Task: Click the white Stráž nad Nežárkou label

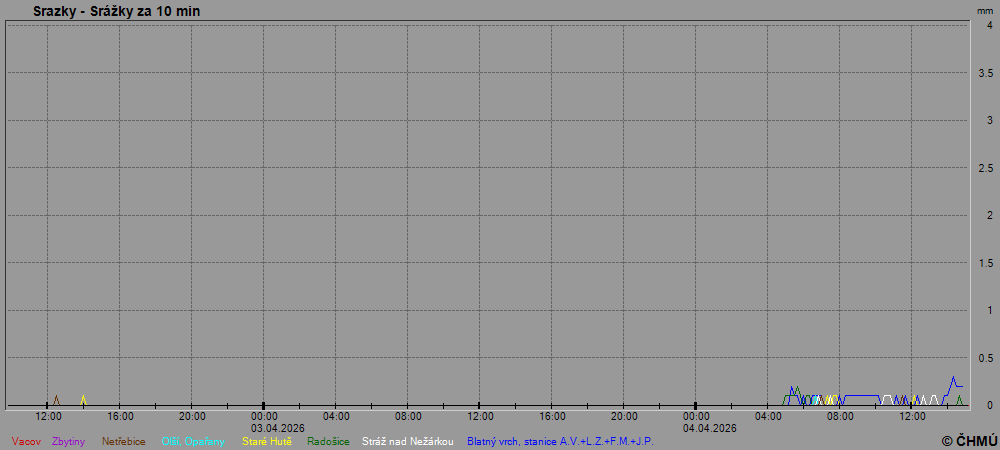Action: tap(408, 441)
